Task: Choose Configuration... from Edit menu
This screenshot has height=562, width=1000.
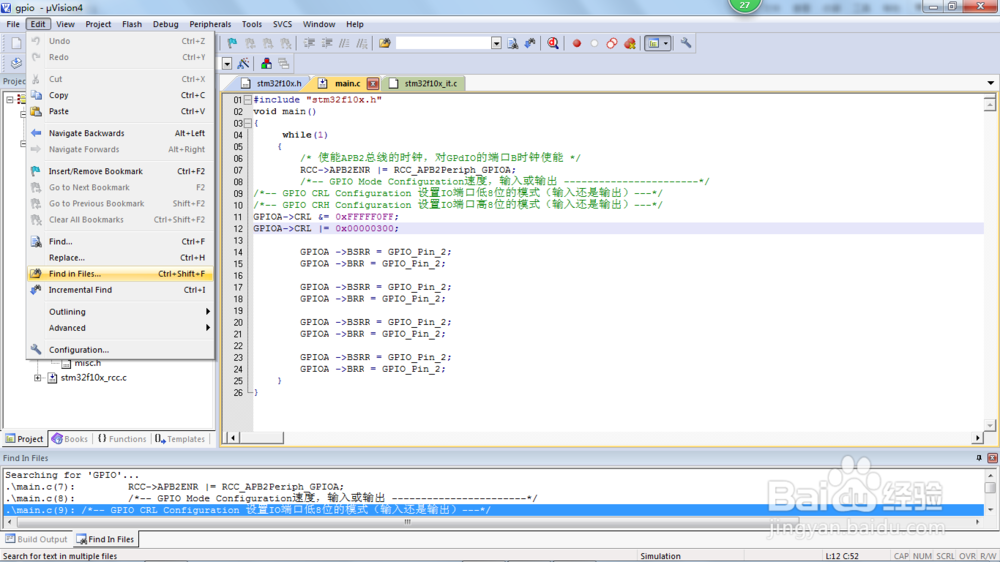Action: click(121, 350)
